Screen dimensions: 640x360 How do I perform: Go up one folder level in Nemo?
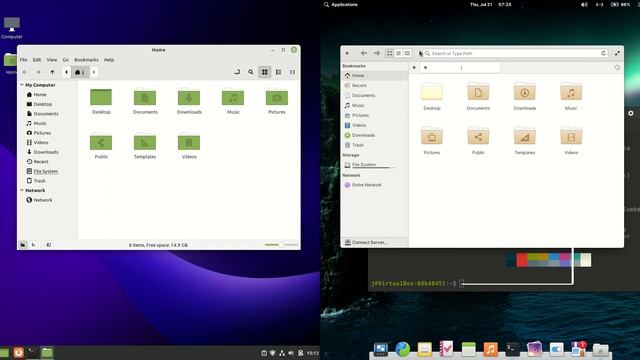click(x=52, y=72)
